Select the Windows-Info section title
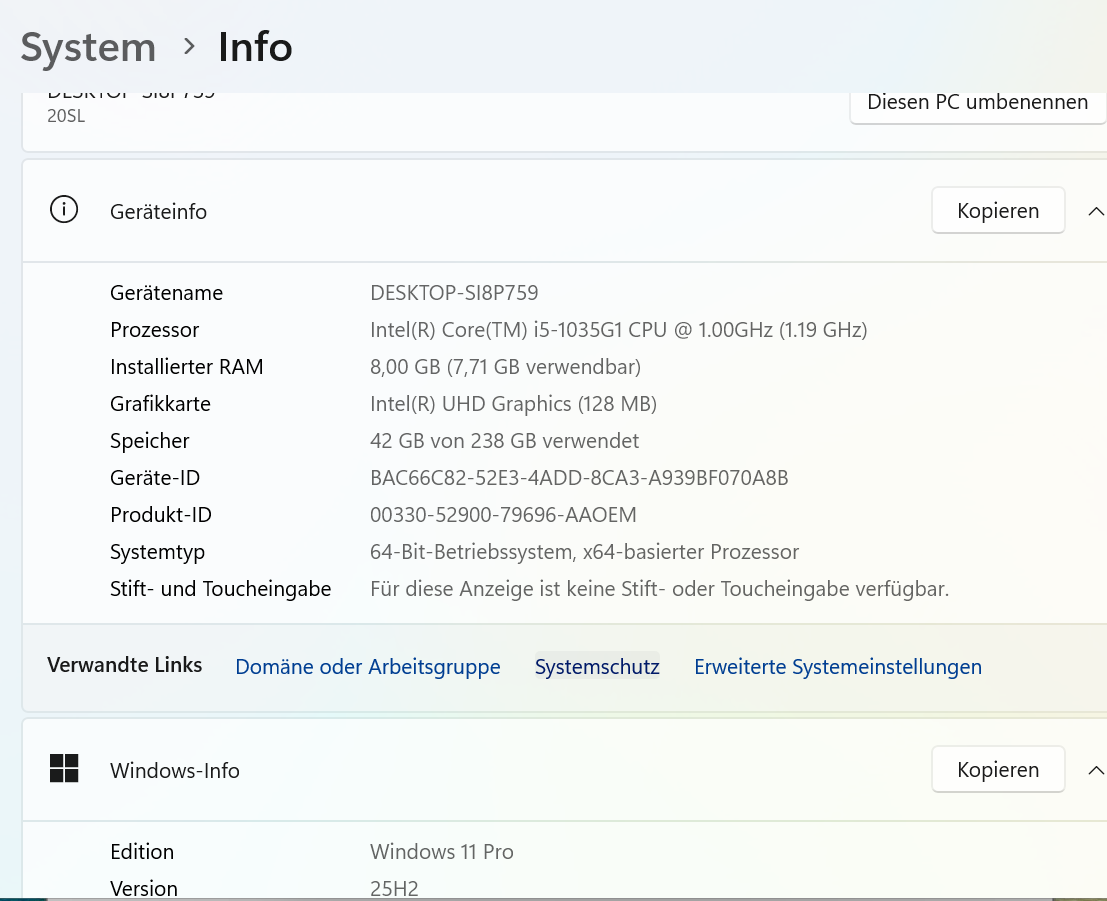 [174, 770]
